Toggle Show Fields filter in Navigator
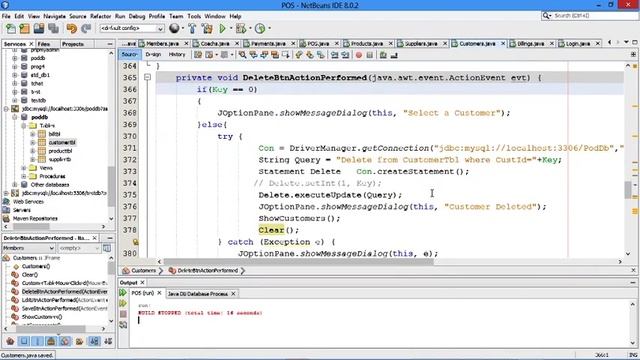 click(24, 341)
